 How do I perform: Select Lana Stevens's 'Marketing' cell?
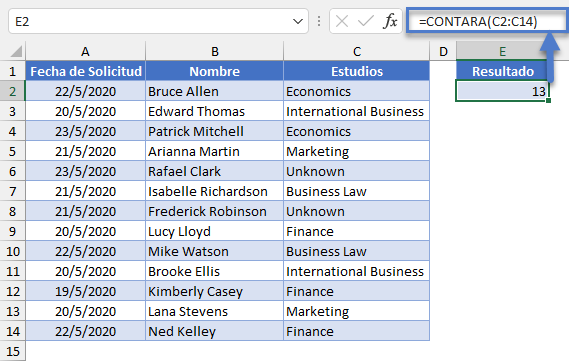(357, 311)
